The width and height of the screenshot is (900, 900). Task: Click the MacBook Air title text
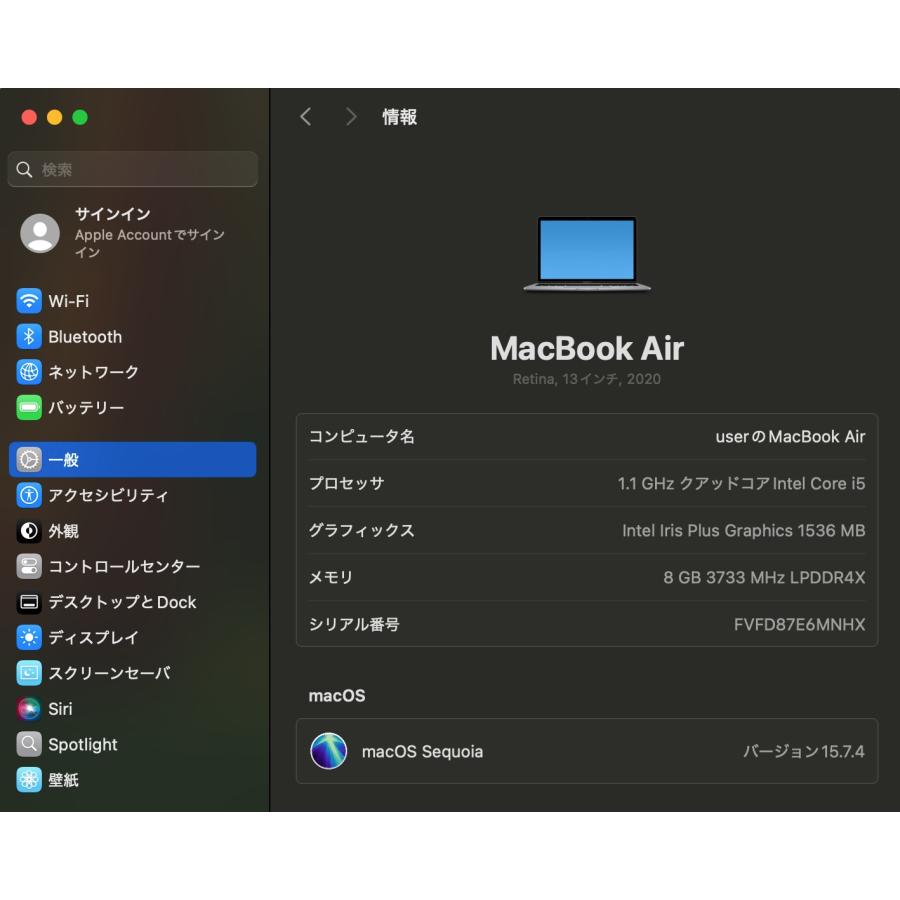pyautogui.click(x=587, y=348)
